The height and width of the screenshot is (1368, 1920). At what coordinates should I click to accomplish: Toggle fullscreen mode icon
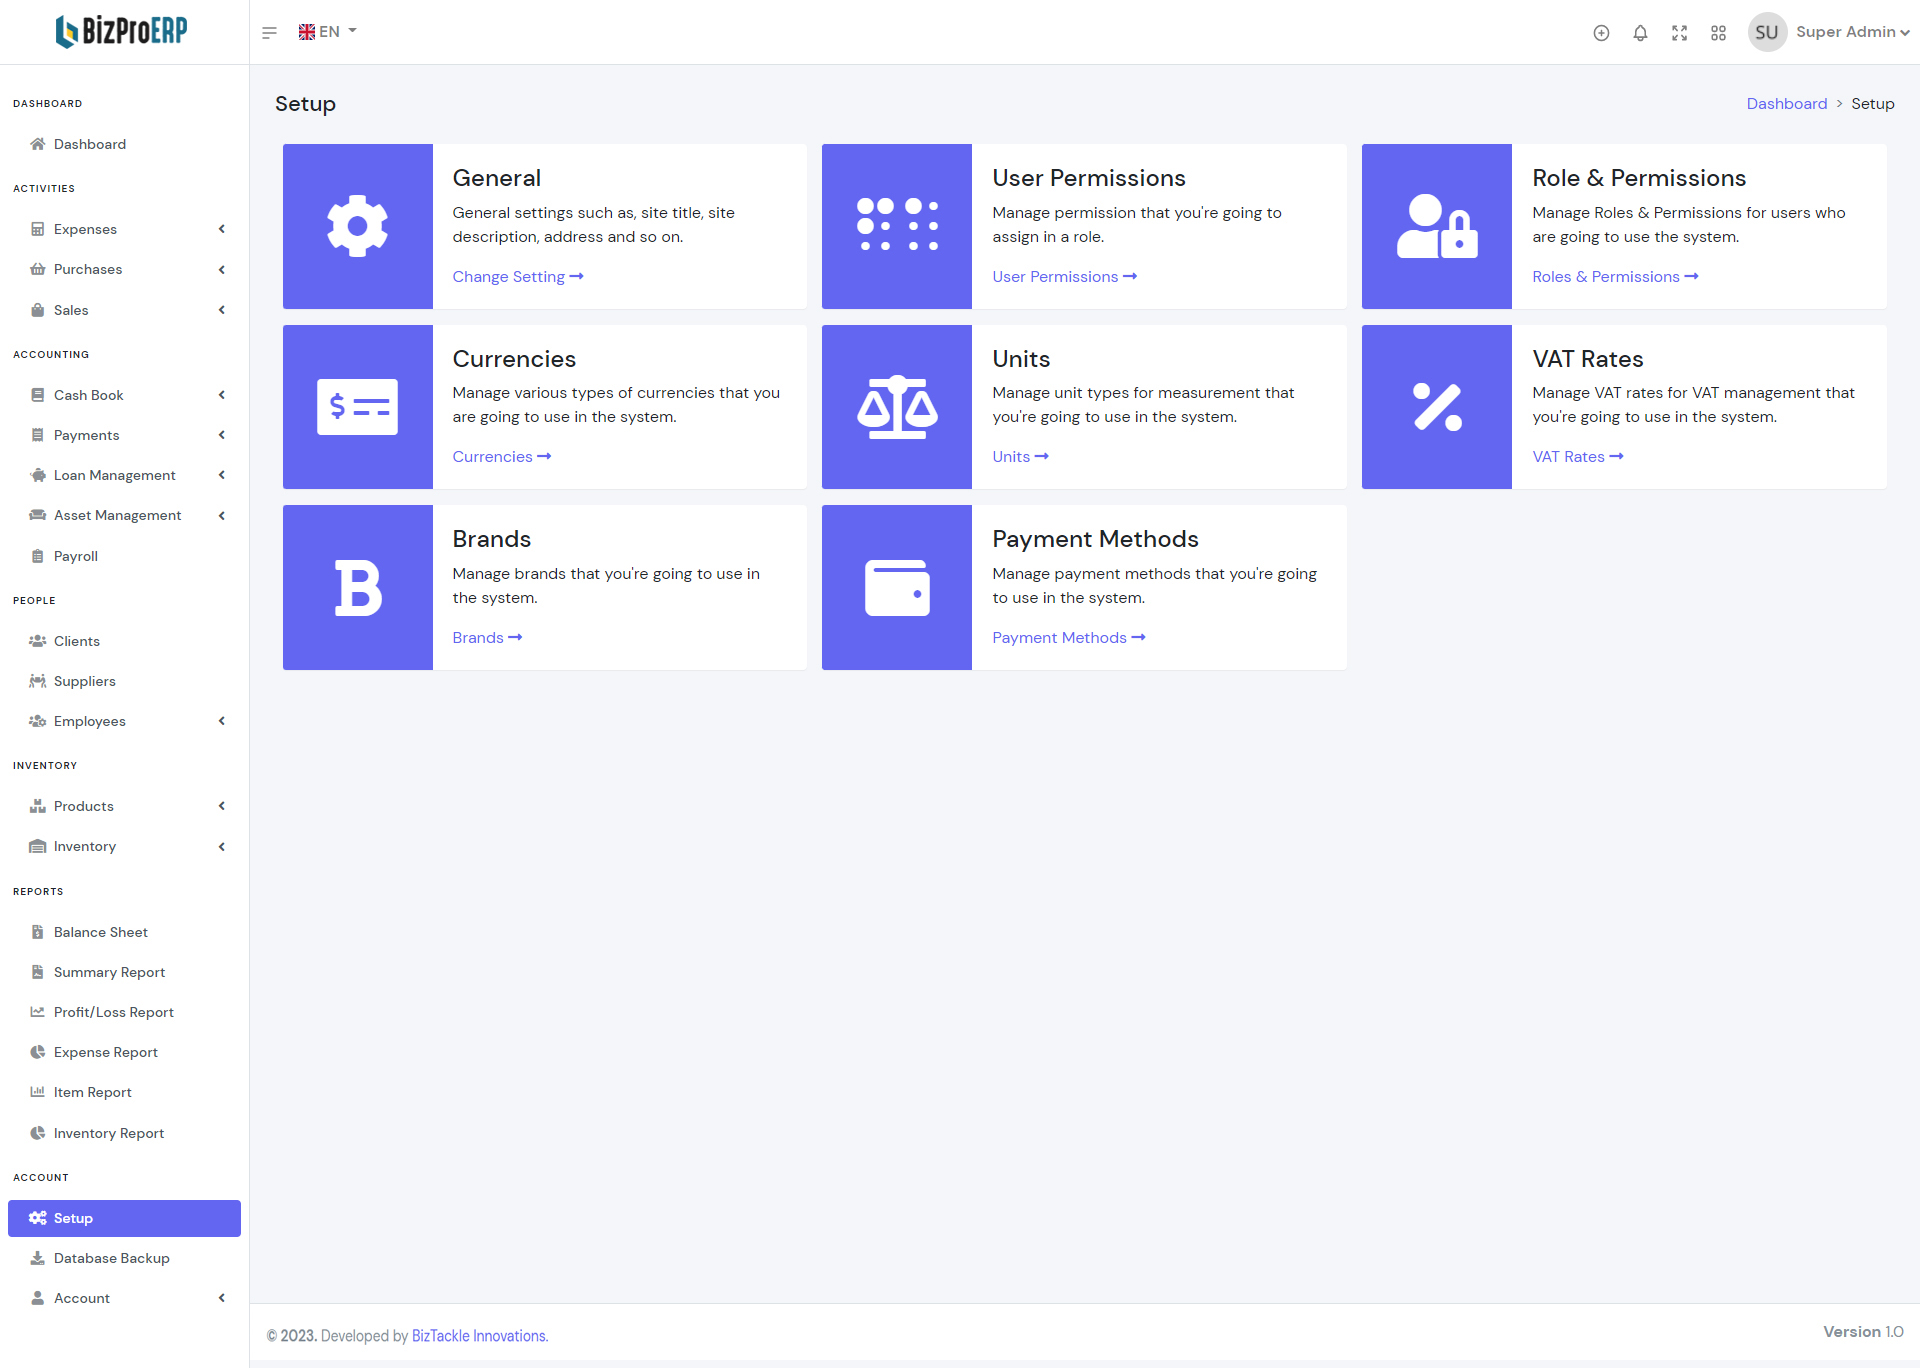[1679, 33]
